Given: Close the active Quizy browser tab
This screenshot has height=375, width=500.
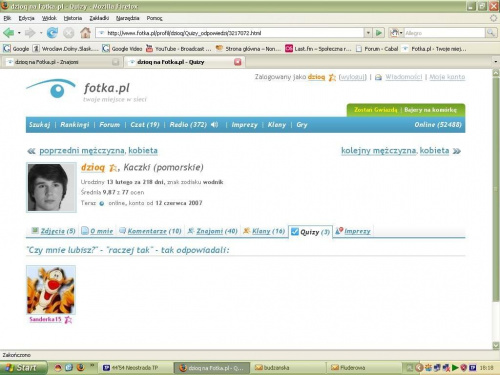Looking at the screenshot, I should 237,62.
